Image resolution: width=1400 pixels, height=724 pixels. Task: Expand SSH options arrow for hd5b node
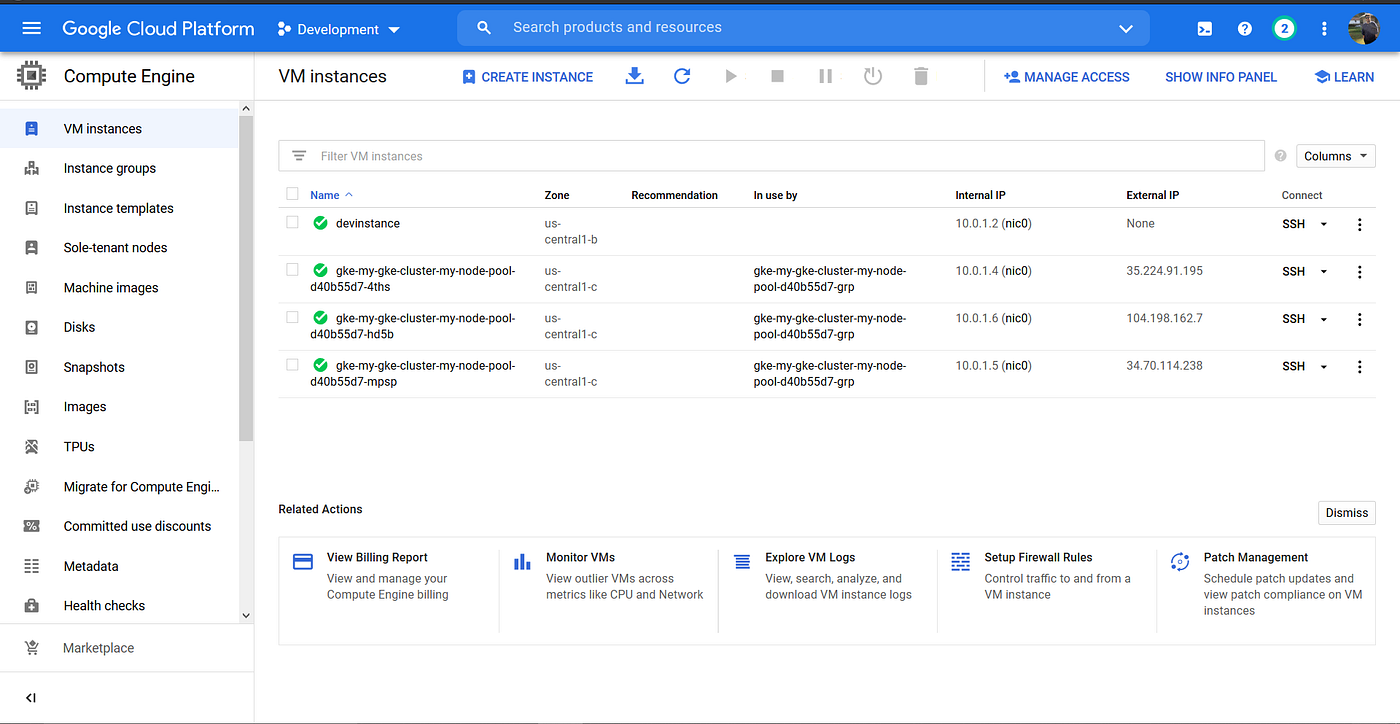click(1324, 319)
